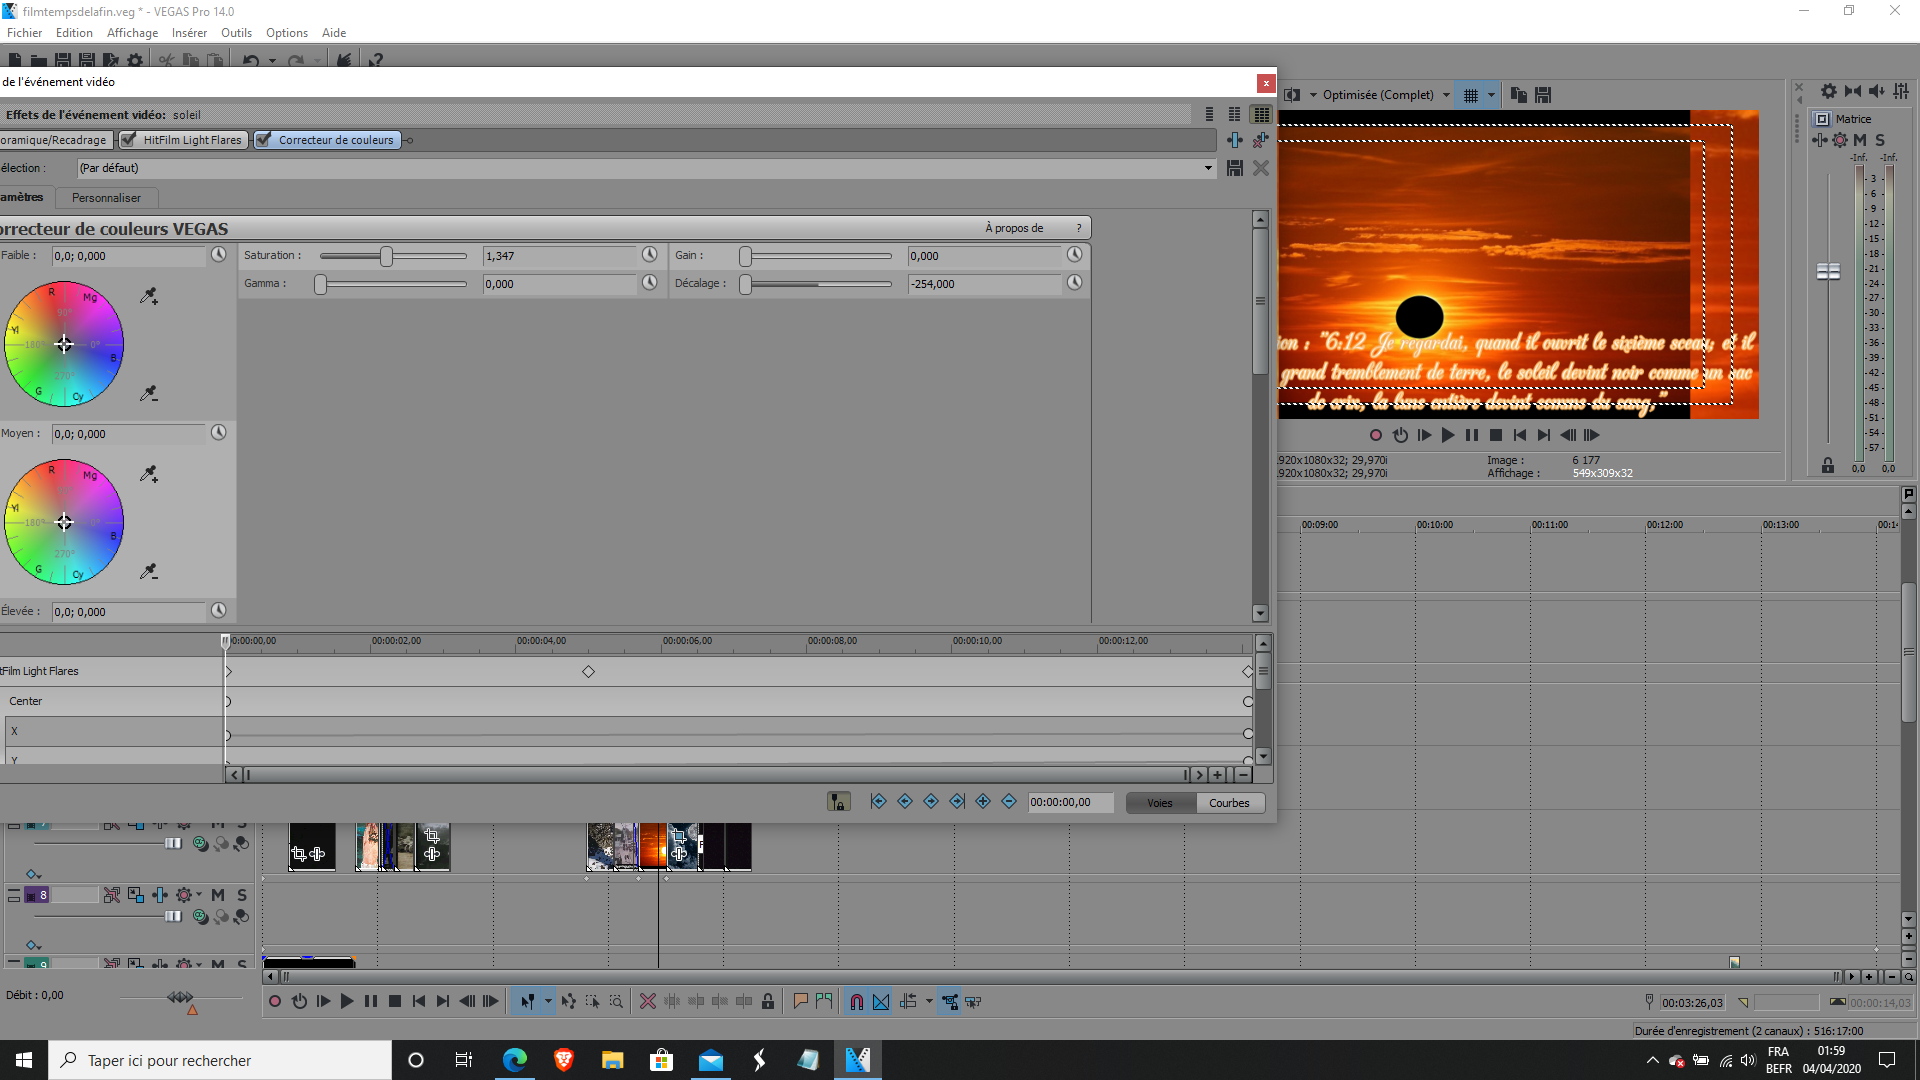Save the effect preset with disk icon
This screenshot has height=1080, width=1920.
click(x=1235, y=168)
